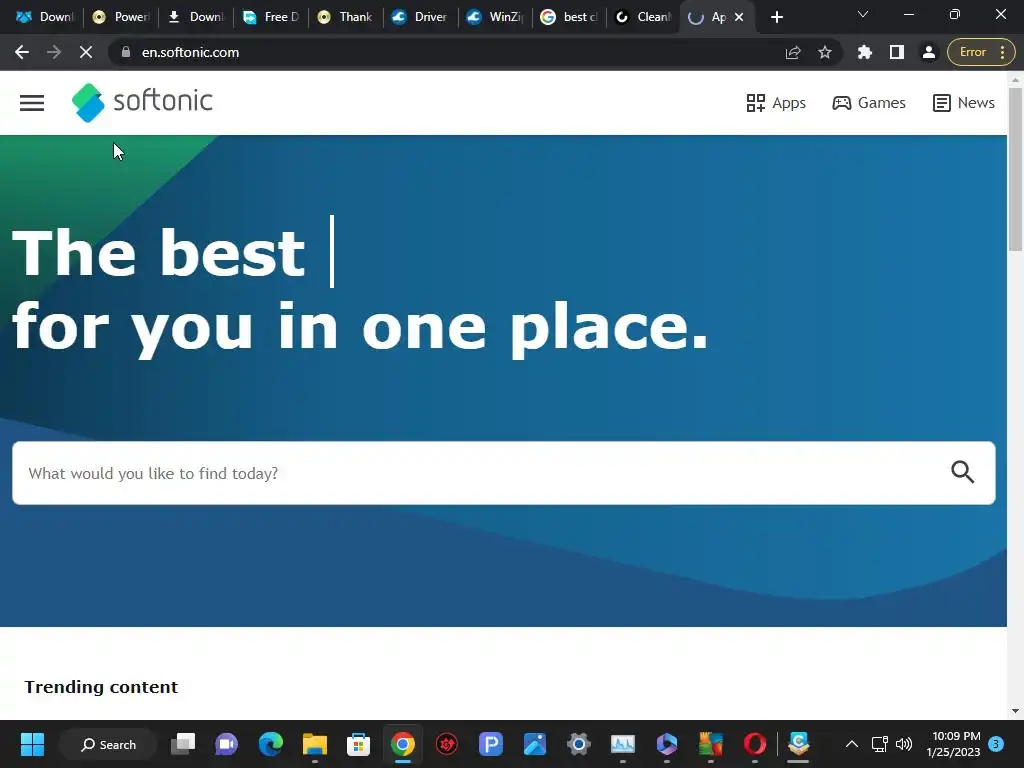
Task: Open the network status tray icon
Action: [x=880, y=744]
